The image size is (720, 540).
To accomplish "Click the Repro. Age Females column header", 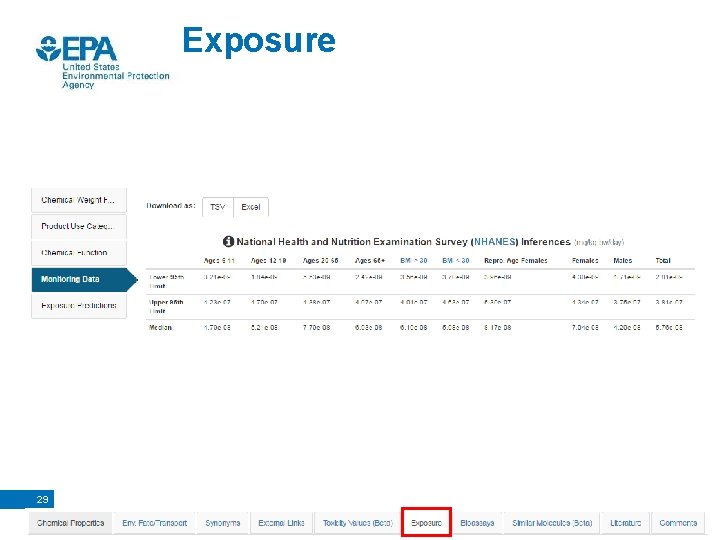I will [516, 260].
